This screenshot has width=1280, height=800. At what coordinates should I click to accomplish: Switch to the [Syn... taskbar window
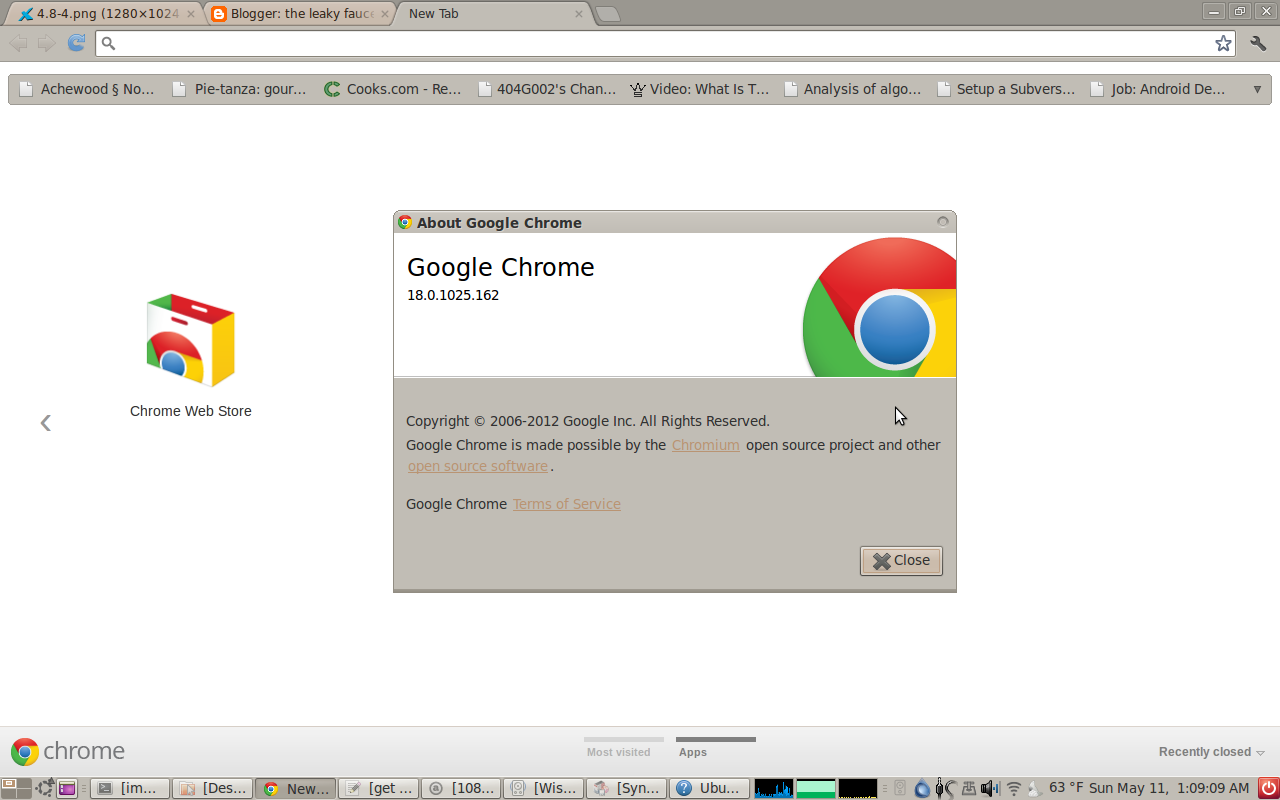pyautogui.click(x=626, y=788)
